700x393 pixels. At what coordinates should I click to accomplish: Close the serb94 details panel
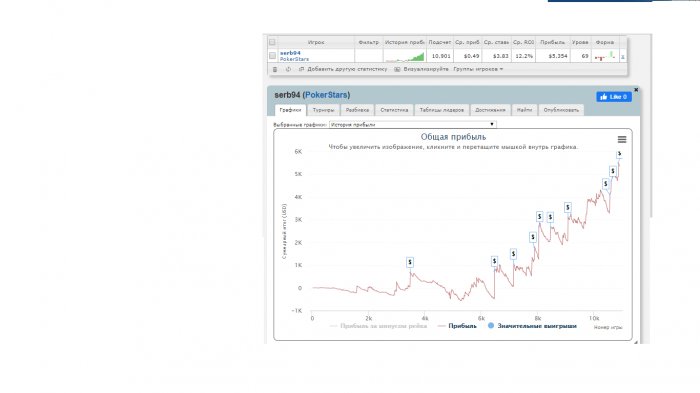636,90
